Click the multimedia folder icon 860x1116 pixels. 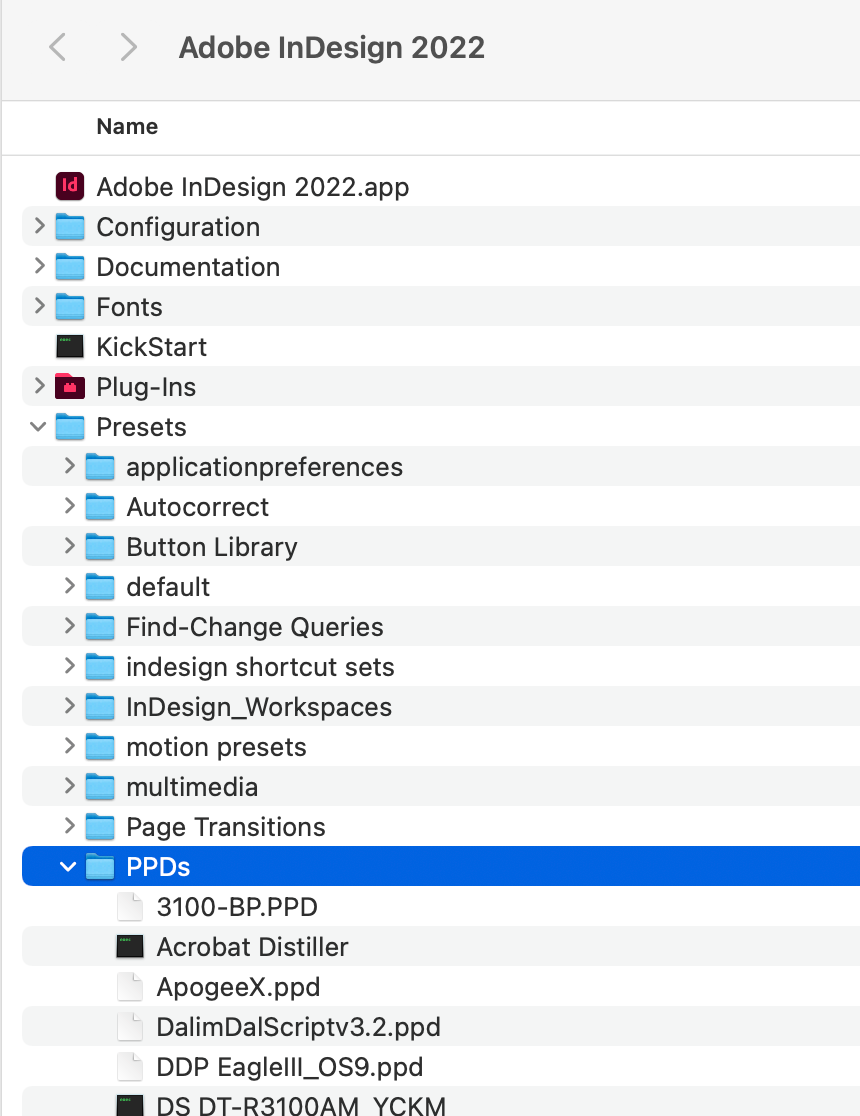point(100,786)
